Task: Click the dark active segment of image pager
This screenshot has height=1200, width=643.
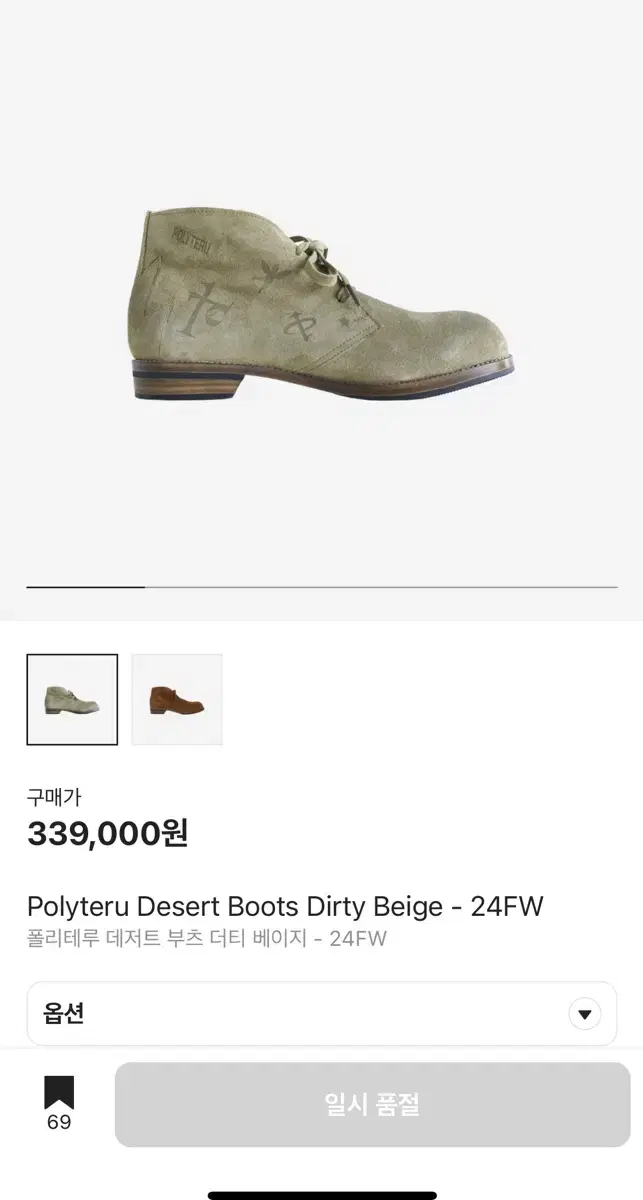Action: pyautogui.click(x=85, y=587)
